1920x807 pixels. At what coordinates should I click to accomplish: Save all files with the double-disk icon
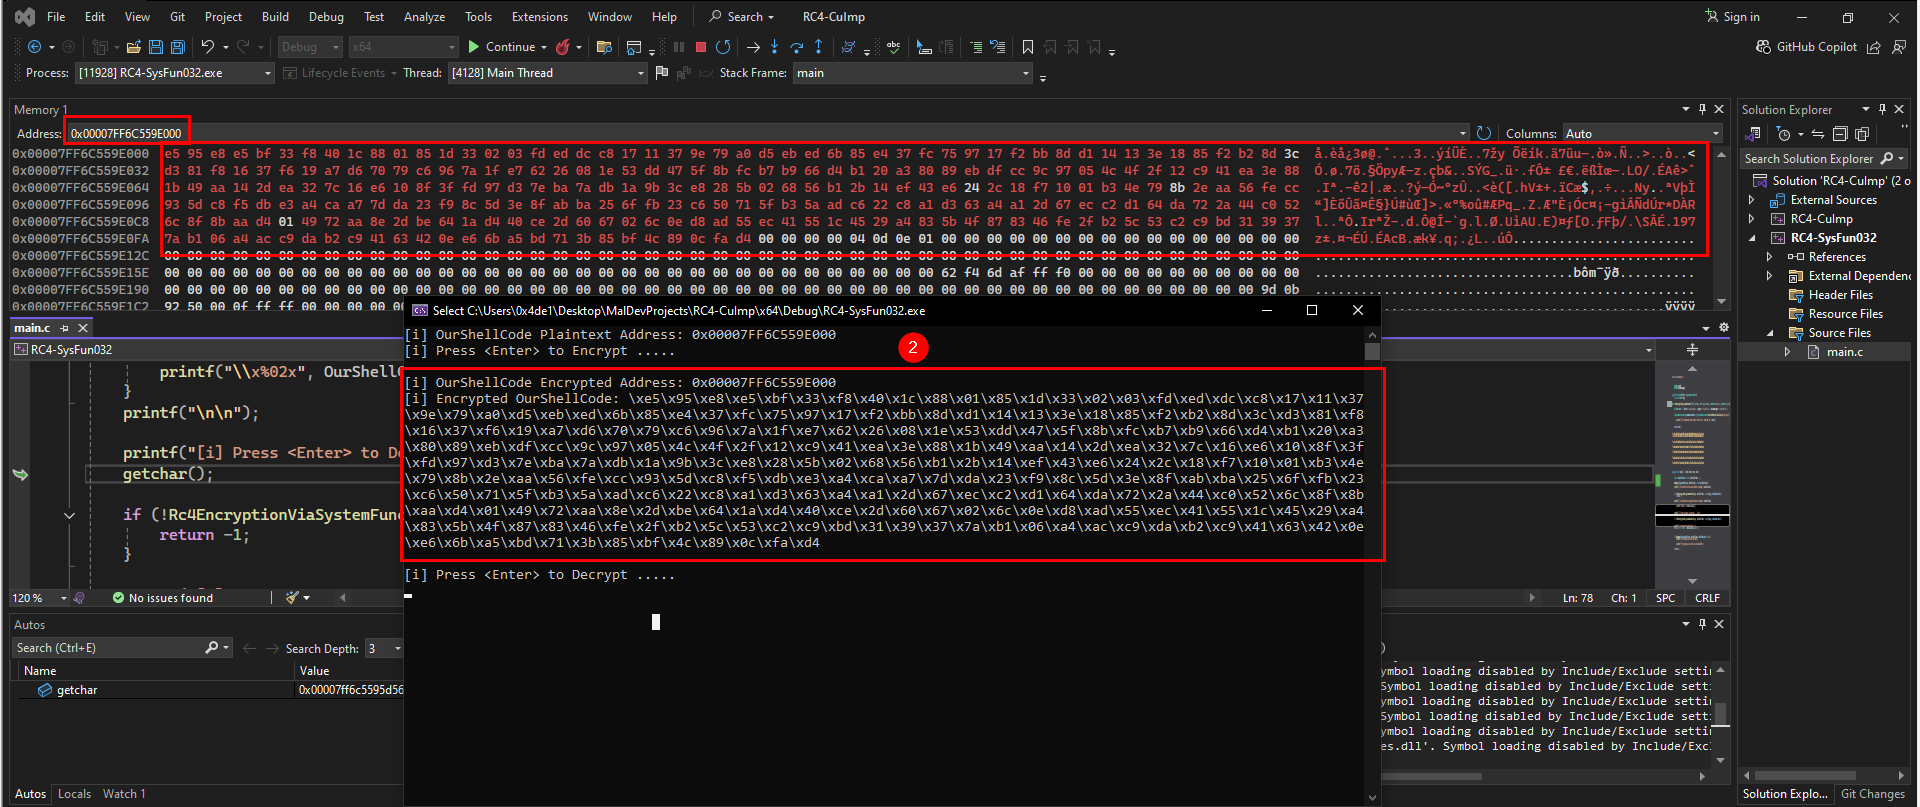tap(177, 47)
